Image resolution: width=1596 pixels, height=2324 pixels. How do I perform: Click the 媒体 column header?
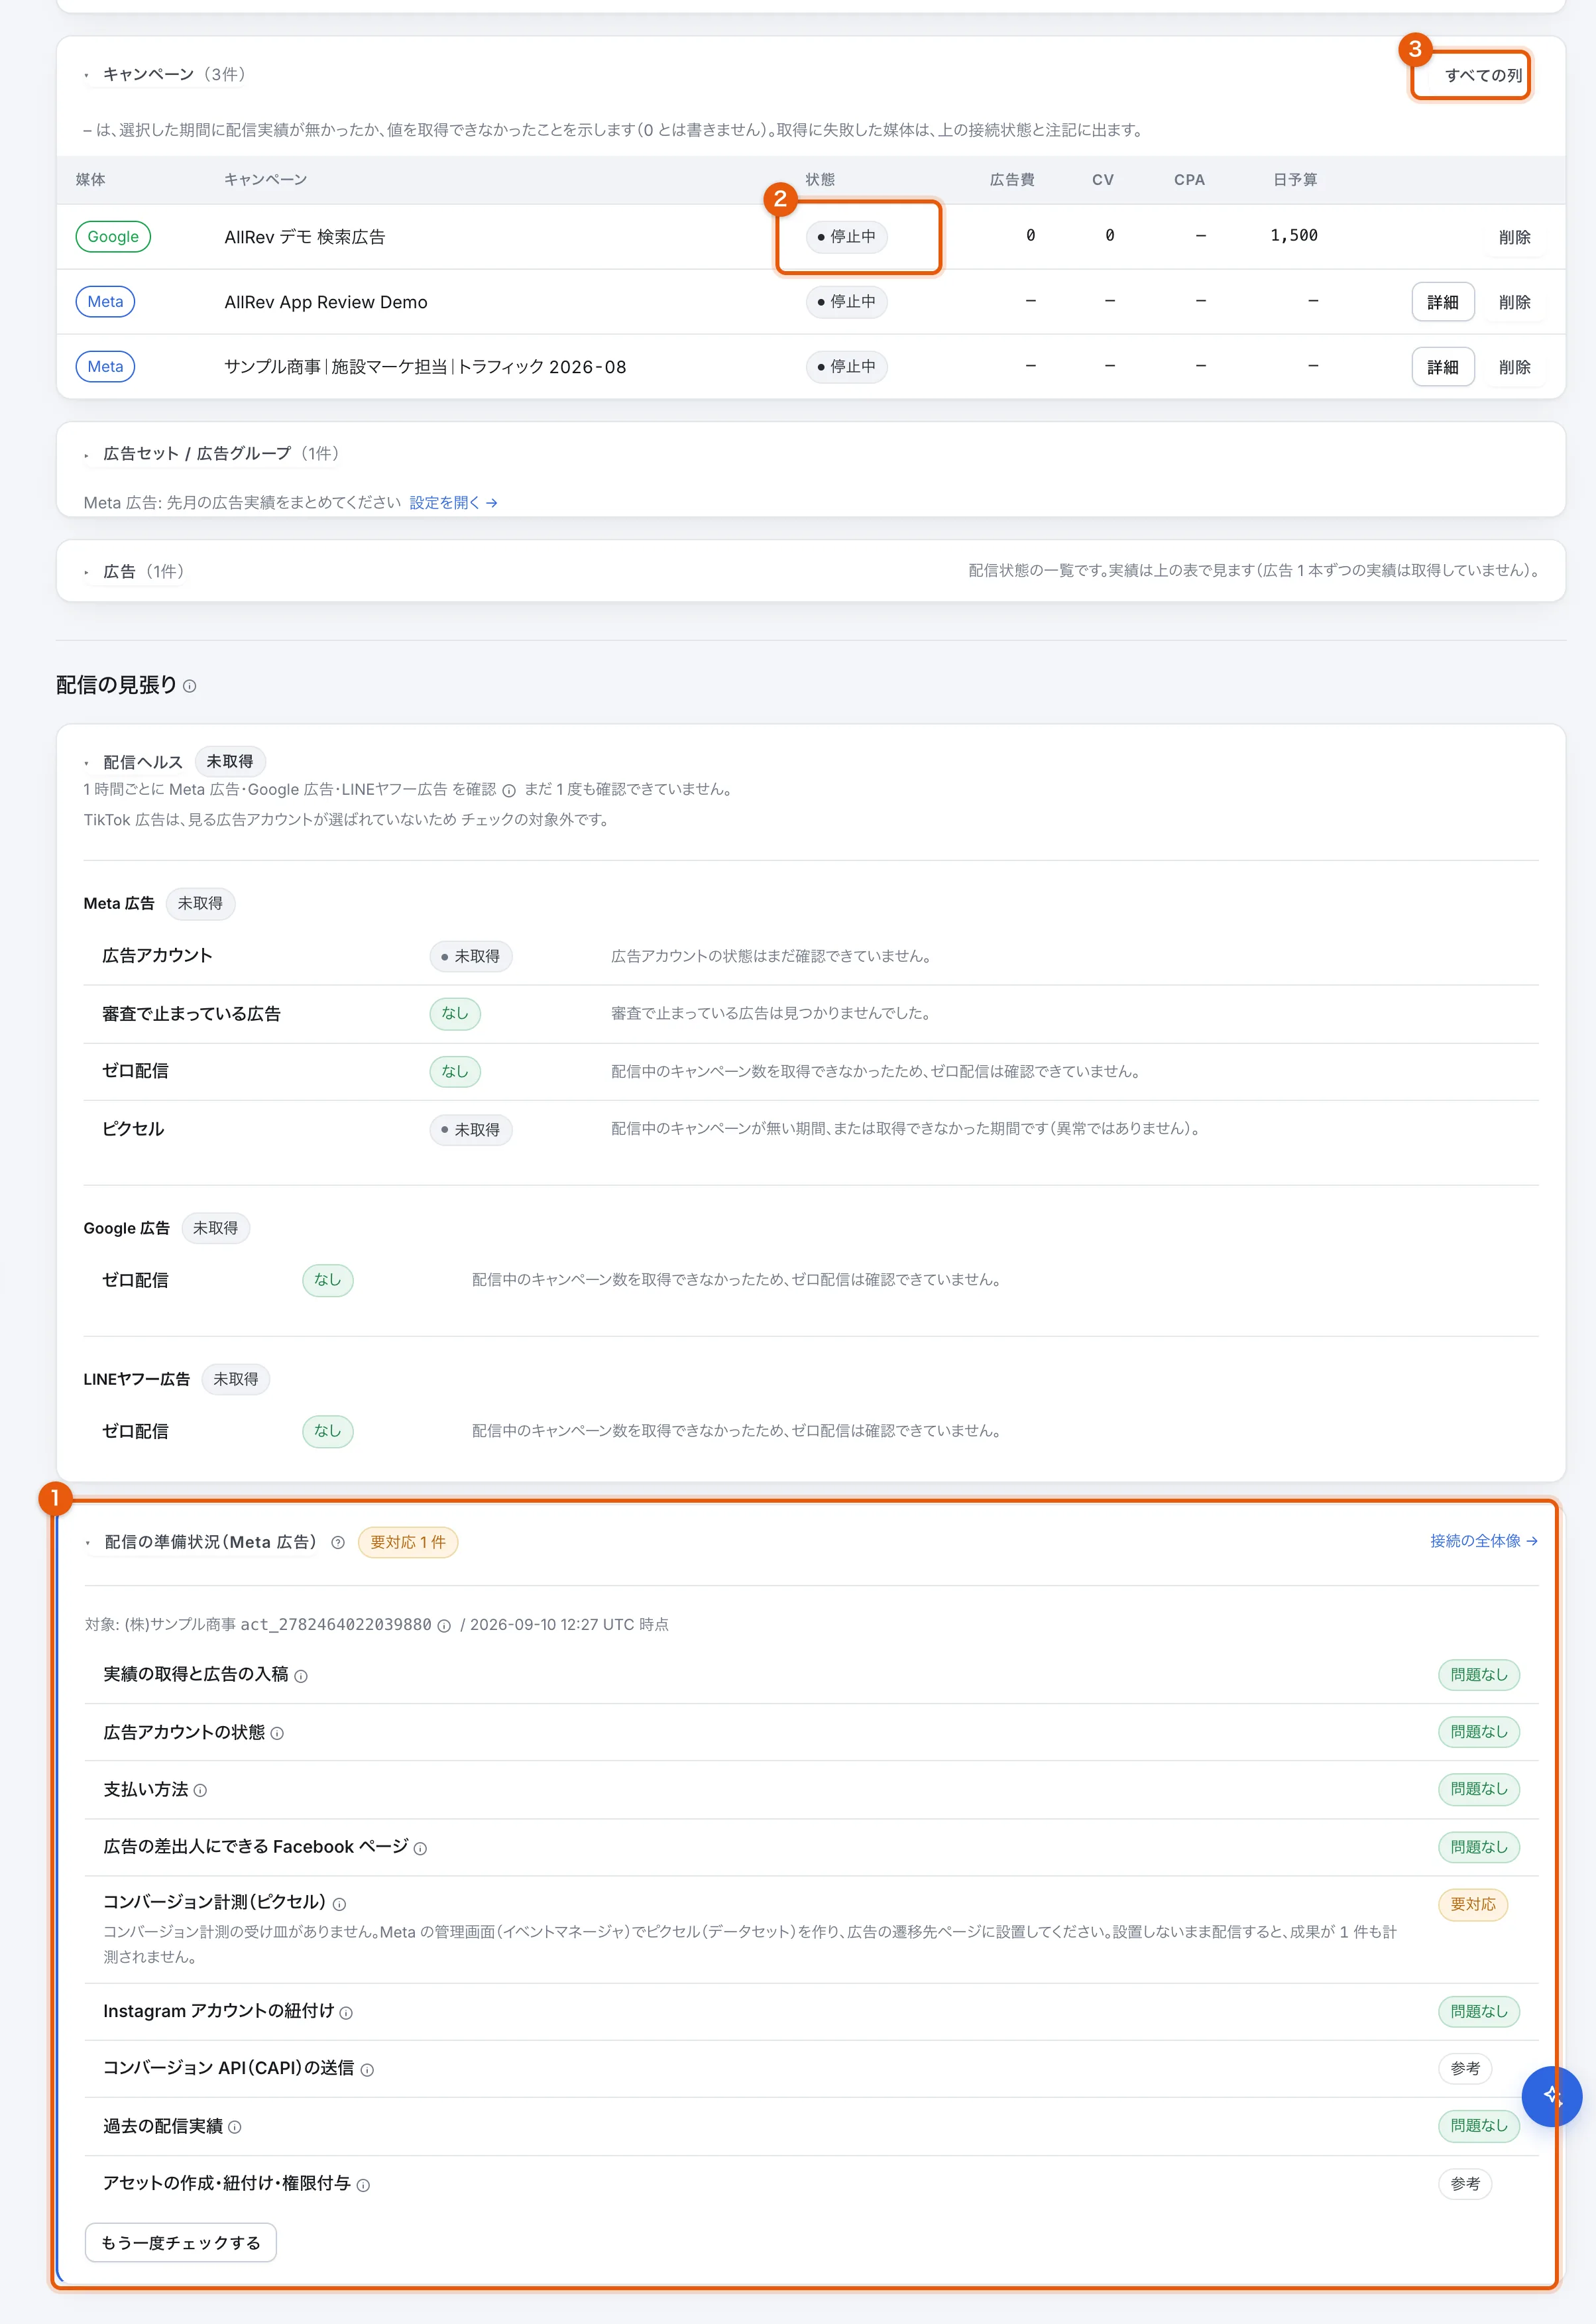pyautogui.click(x=90, y=179)
